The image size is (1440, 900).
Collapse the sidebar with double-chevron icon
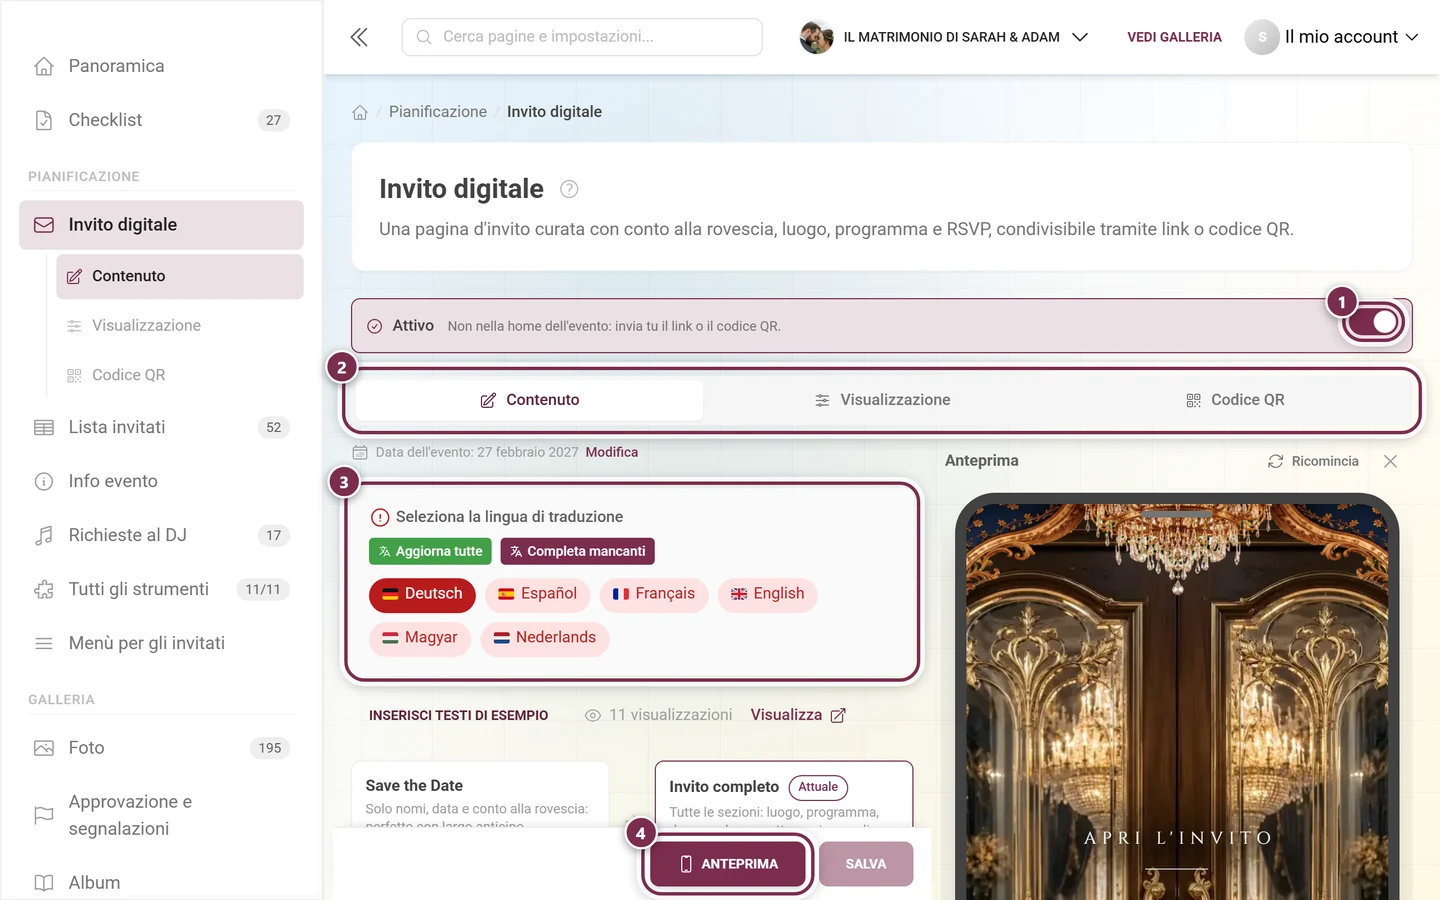click(359, 37)
